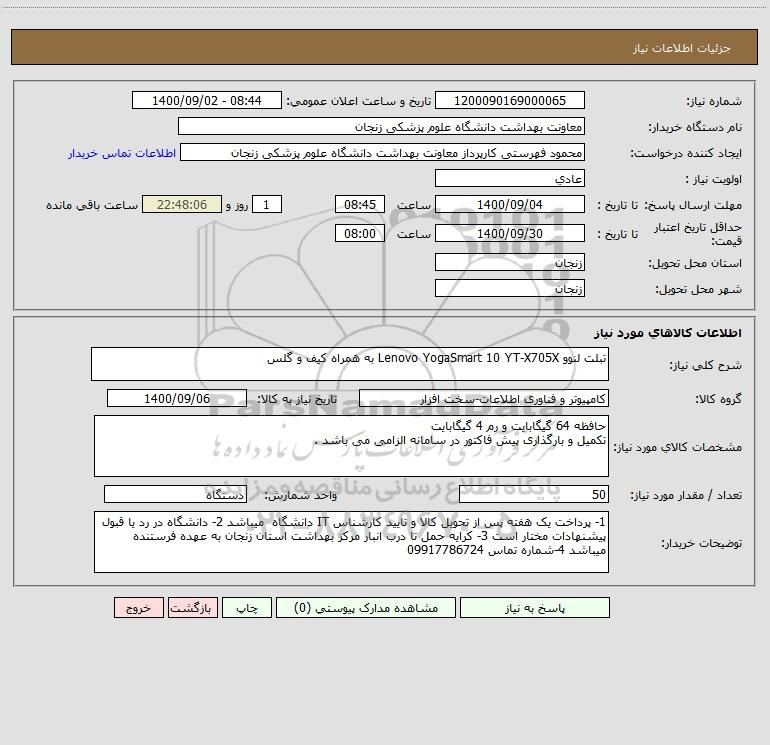
Task: Click the ساعت باقی مانده label
Action: pyautogui.click(x=92, y=205)
